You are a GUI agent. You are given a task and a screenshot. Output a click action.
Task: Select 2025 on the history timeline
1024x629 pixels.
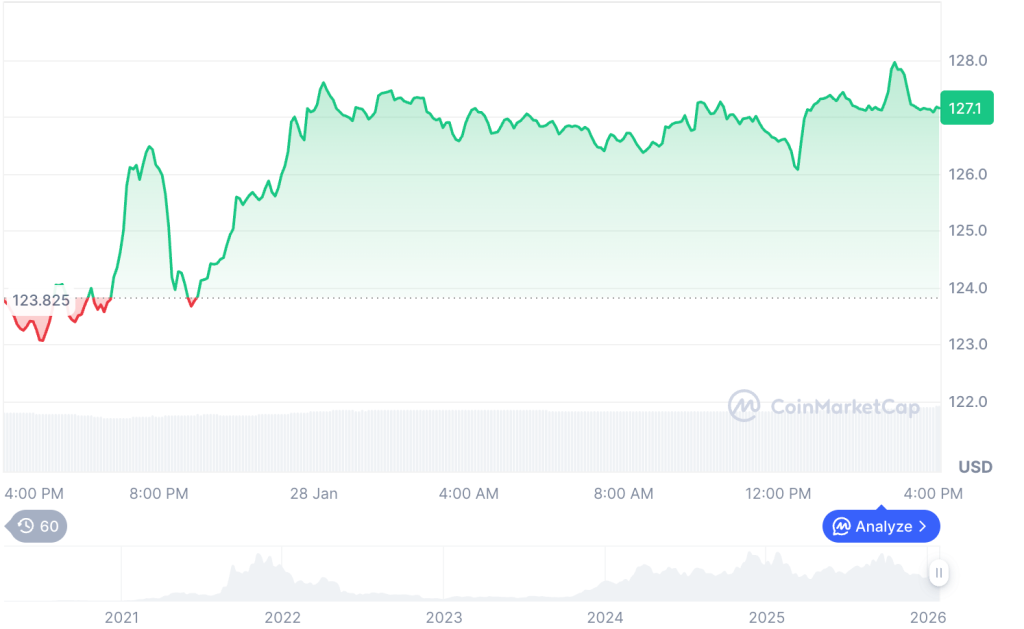767,617
